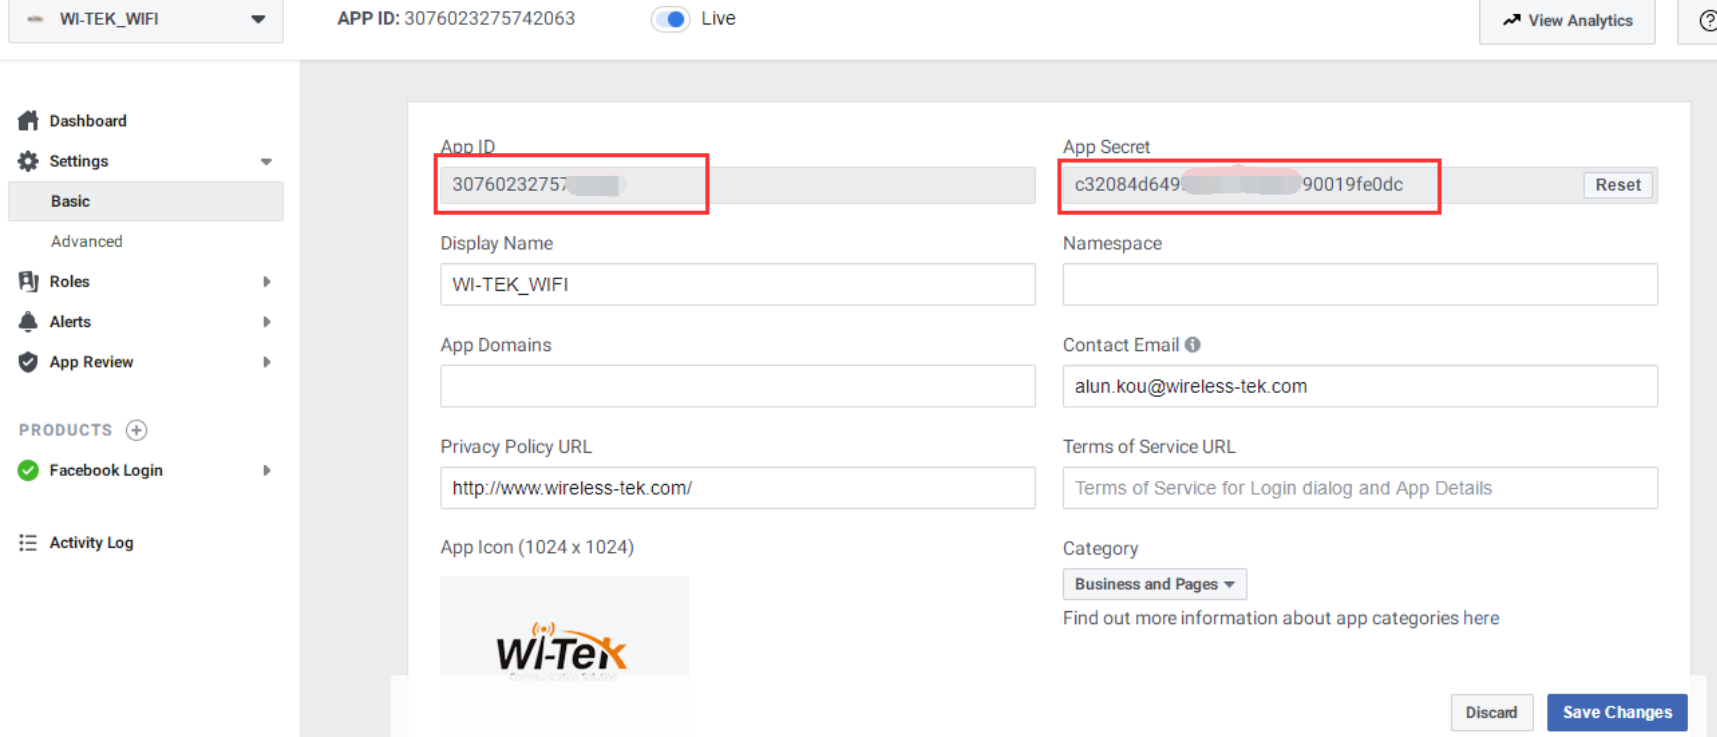Click the Contact Email info icon
Viewport: 1717px width, 737px height.
click(1193, 345)
